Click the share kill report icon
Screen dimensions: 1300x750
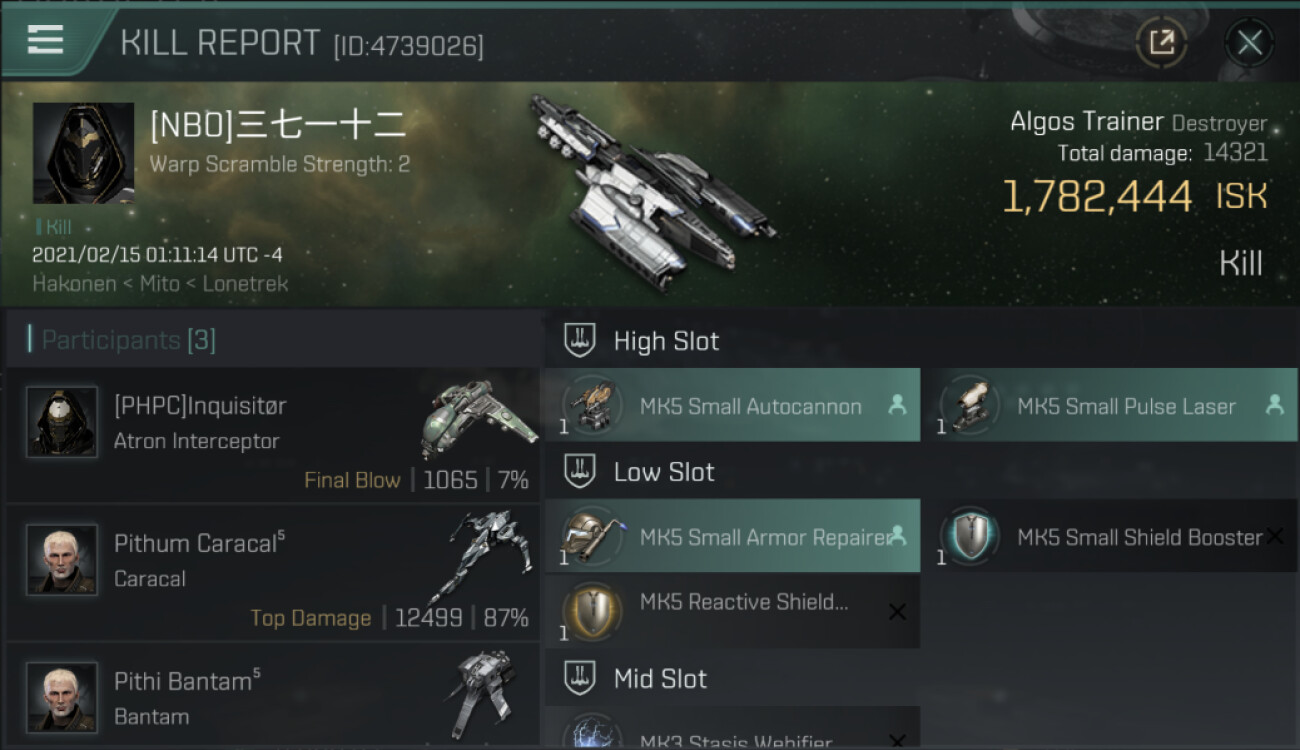click(x=1161, y=42)
